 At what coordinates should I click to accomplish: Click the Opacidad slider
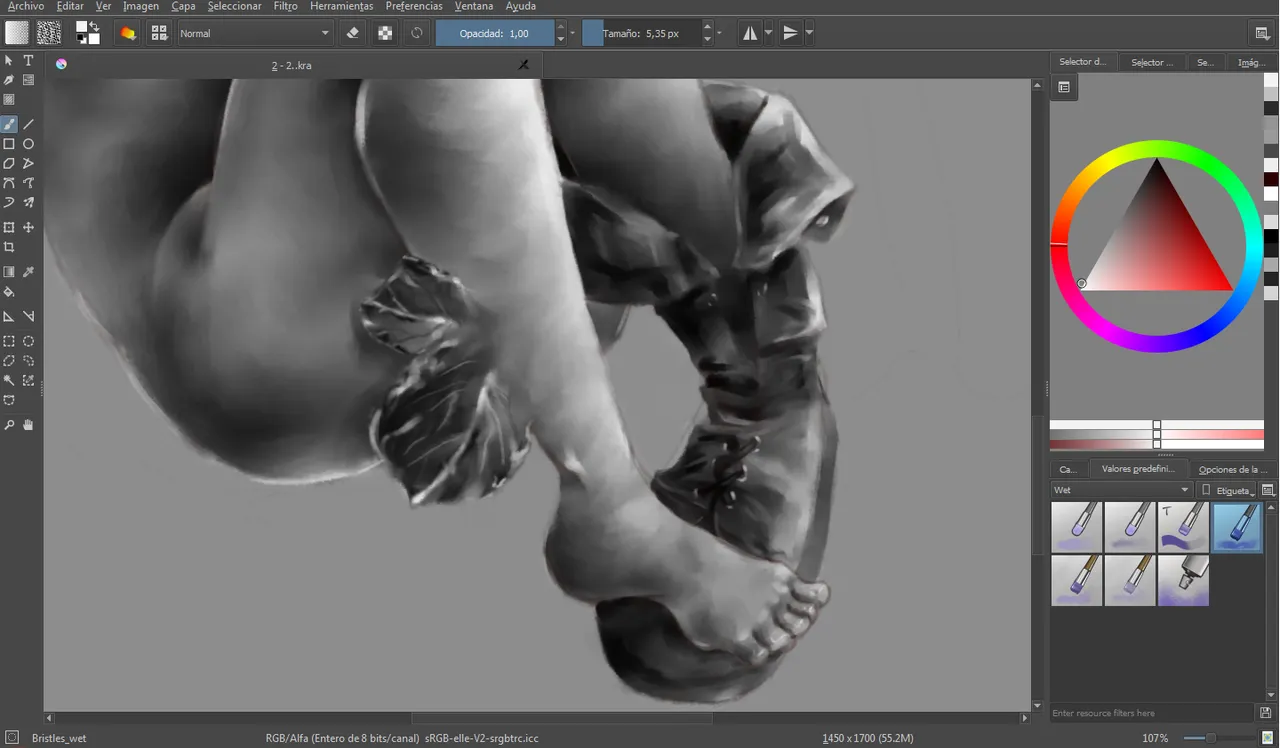(494, 33)
